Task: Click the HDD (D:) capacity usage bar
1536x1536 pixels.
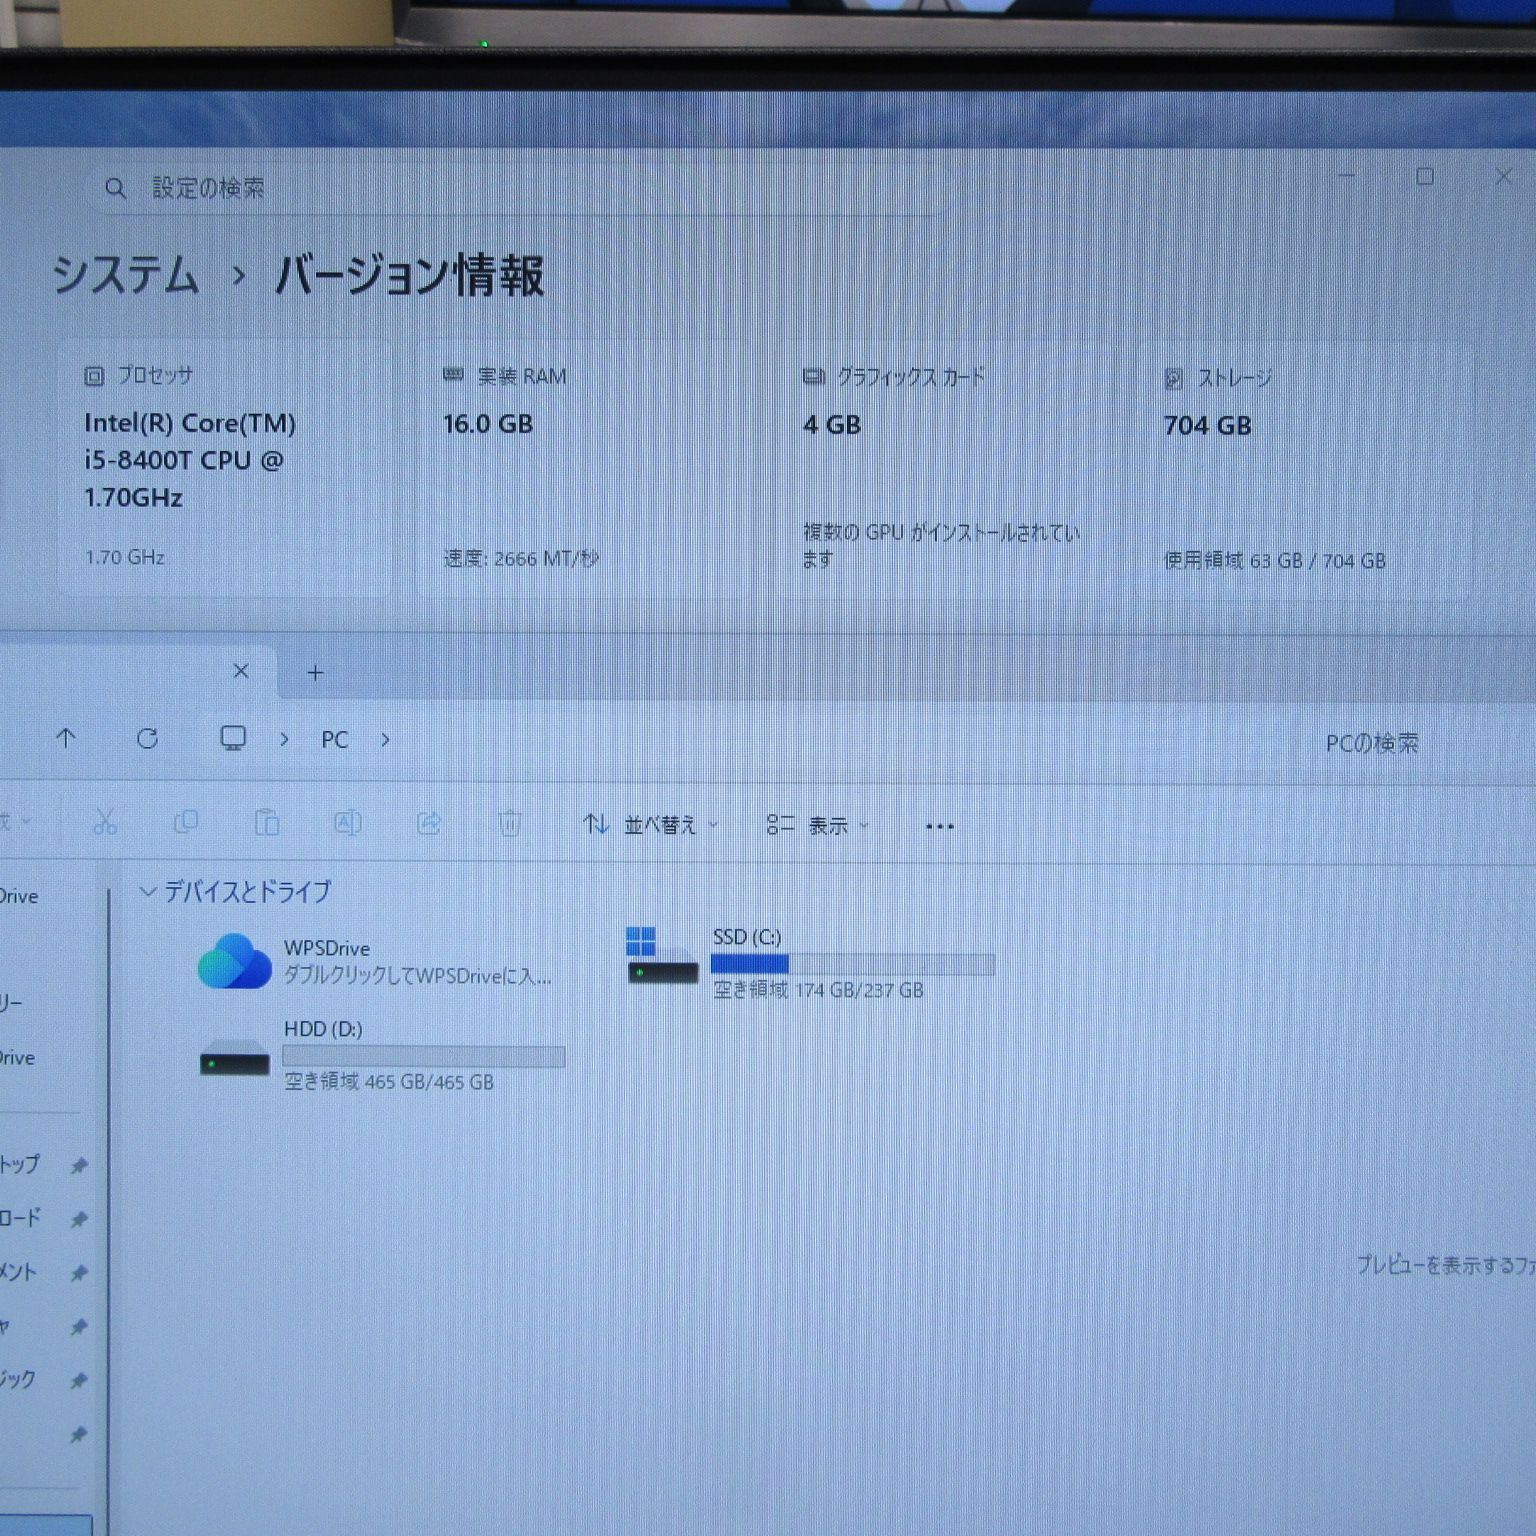Action: coord(424,1056)
